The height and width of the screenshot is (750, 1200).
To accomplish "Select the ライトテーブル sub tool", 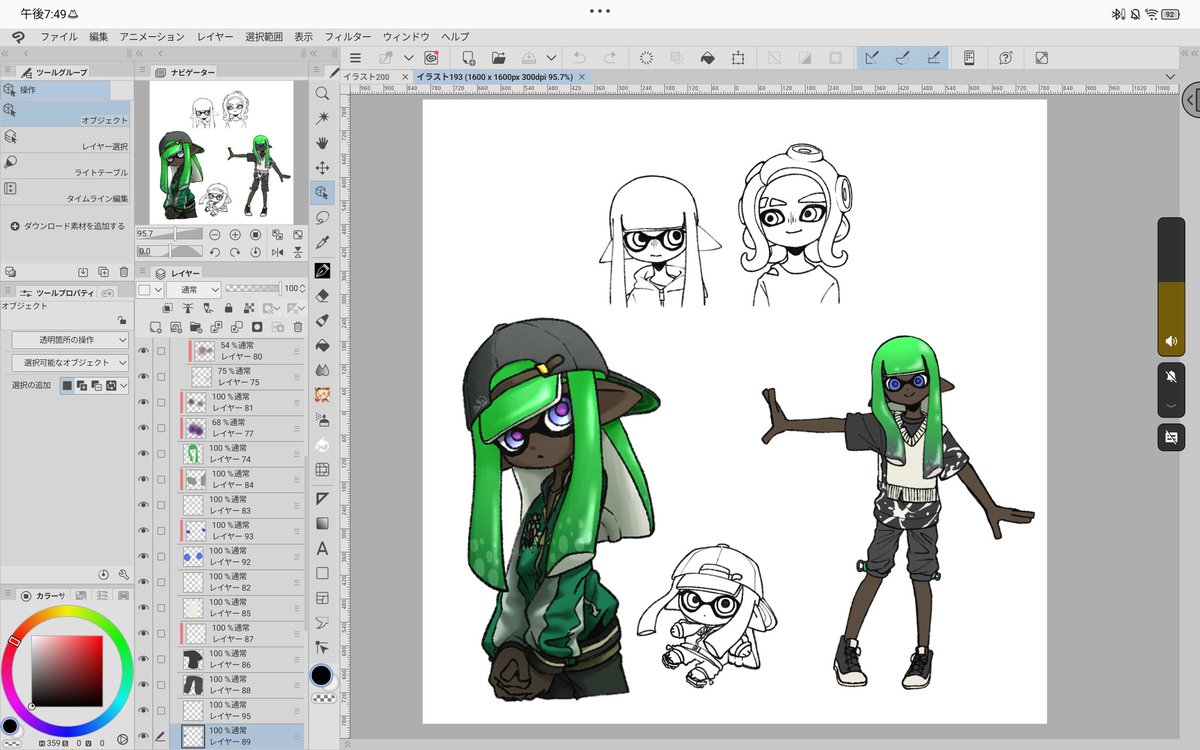I will [66, 165].
